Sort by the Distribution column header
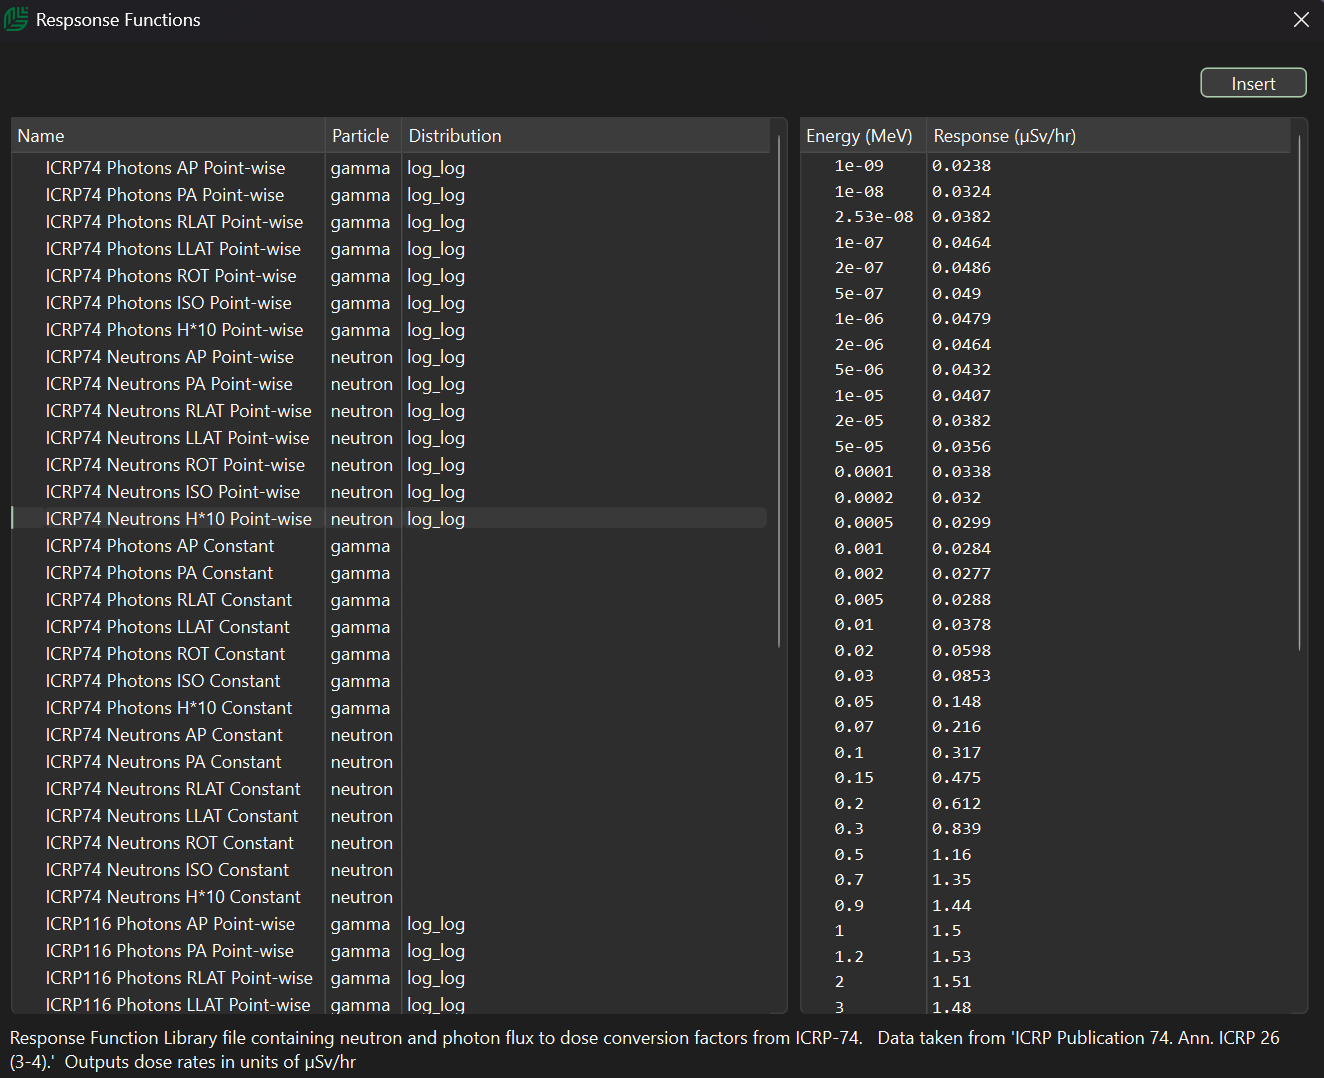Image resolution: width=1324 pixels, height=1078 pixels. coord(585,136)
